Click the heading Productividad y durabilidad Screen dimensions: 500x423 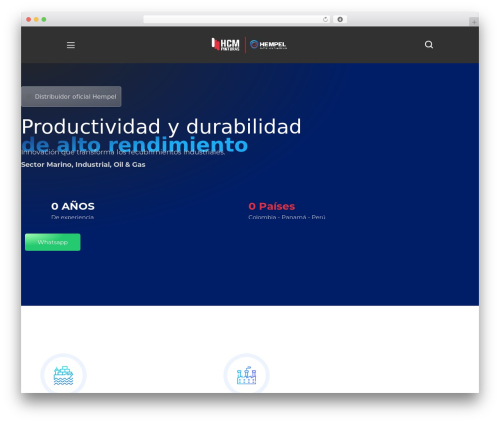pyautogui.click(x=161, y=127)
